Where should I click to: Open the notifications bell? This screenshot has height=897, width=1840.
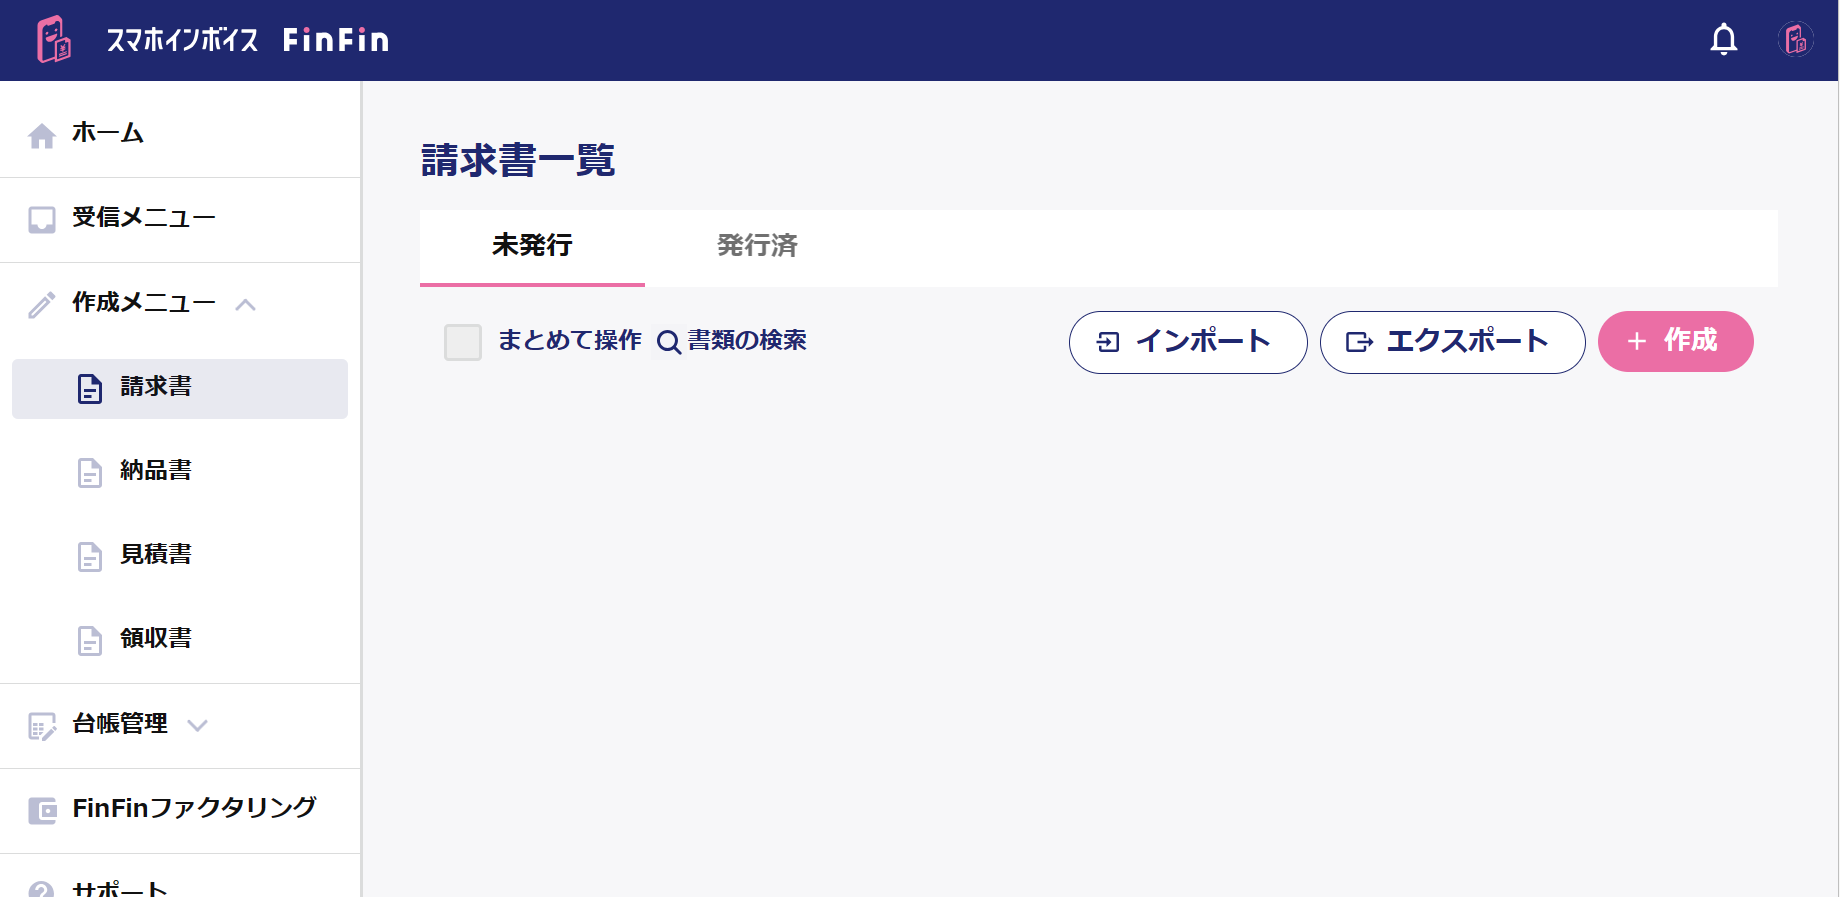(1724, 40)
